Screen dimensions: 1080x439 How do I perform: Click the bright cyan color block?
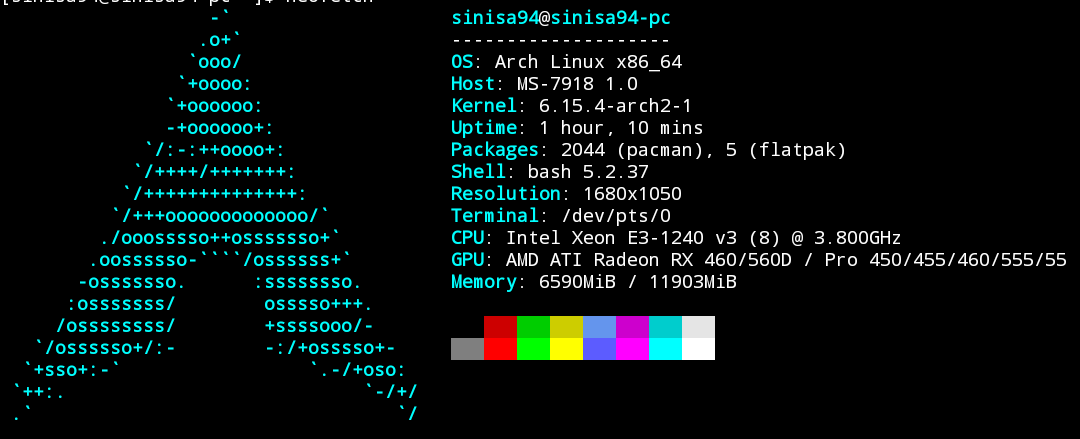point(665,348)
